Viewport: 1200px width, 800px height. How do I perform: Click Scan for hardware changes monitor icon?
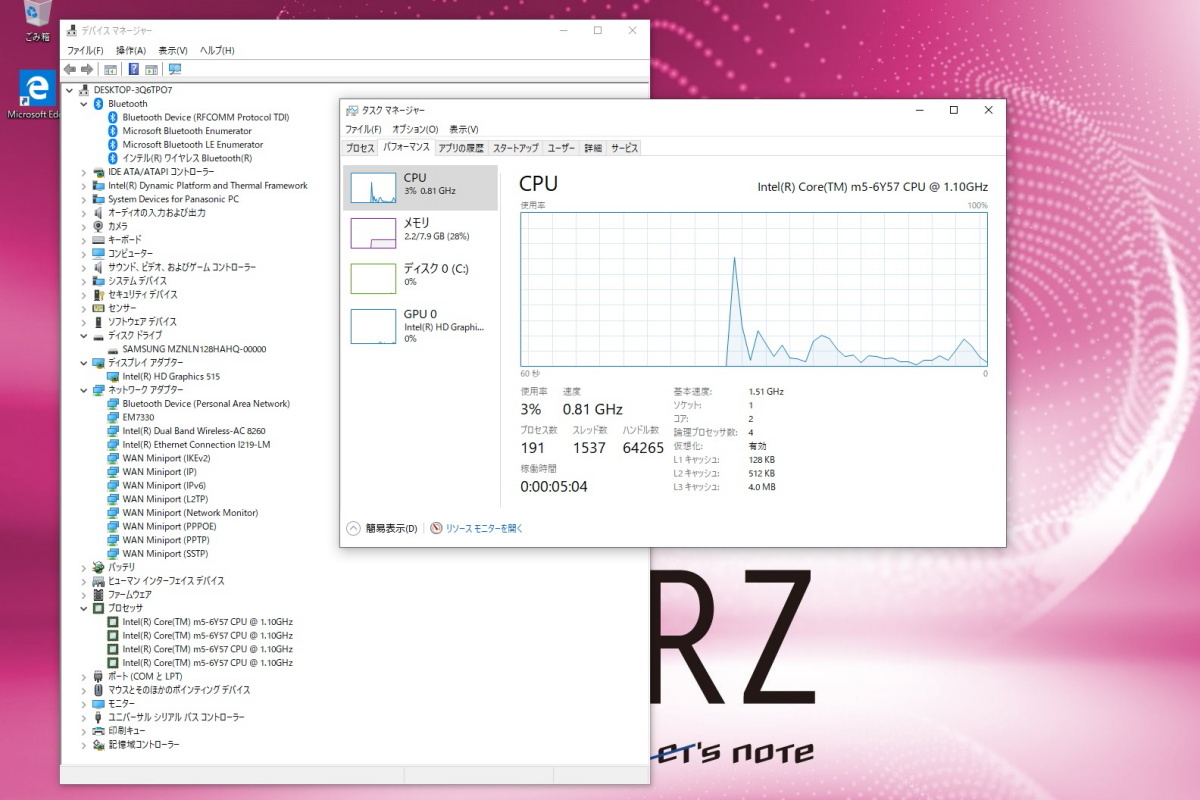point(175,69)
